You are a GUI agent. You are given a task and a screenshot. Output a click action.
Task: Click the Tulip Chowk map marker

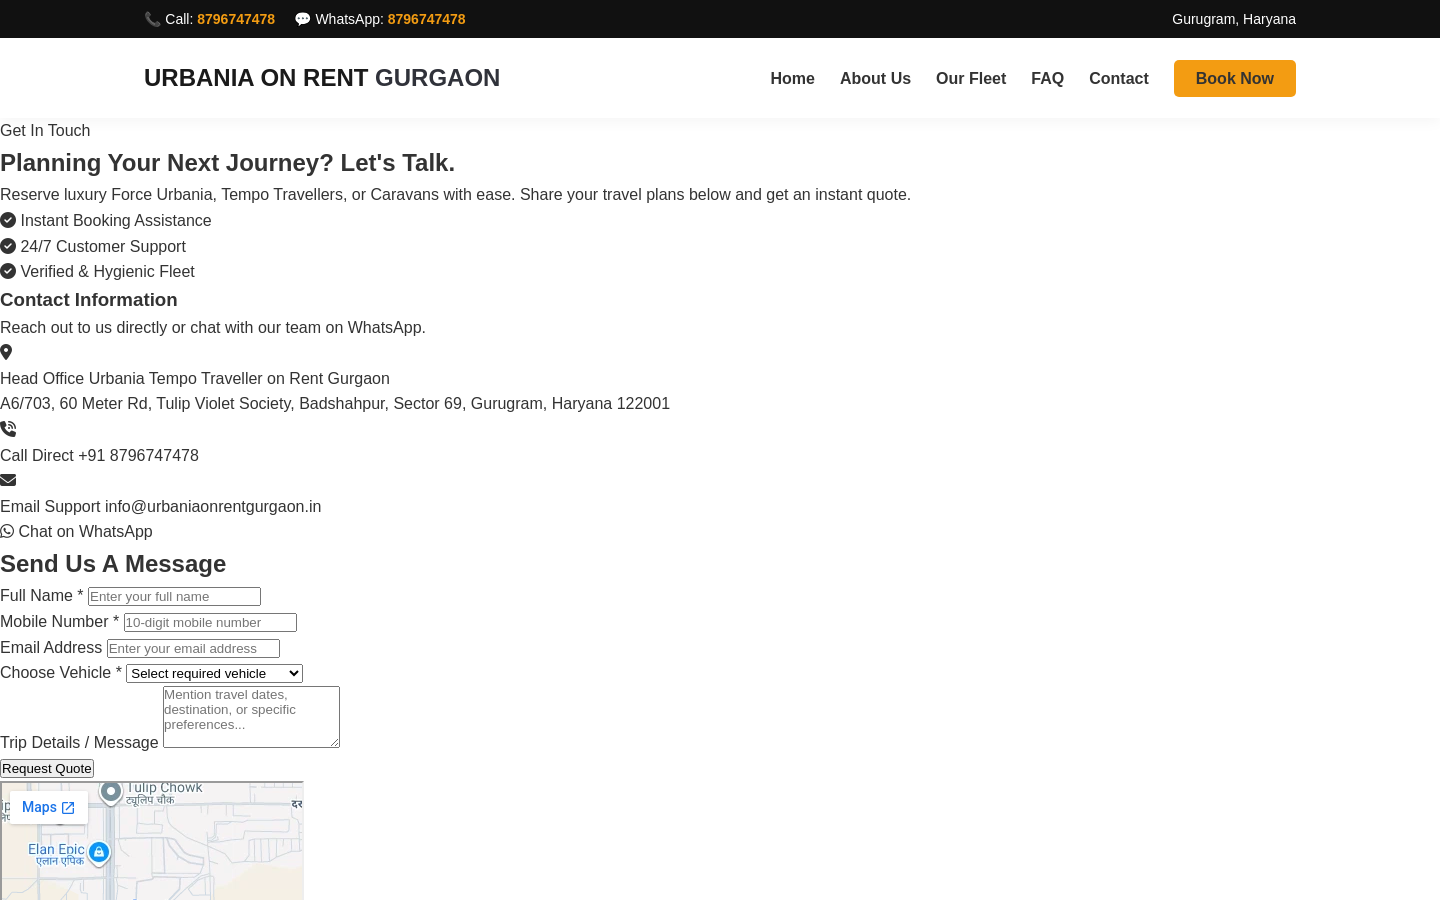pos(111,792)
